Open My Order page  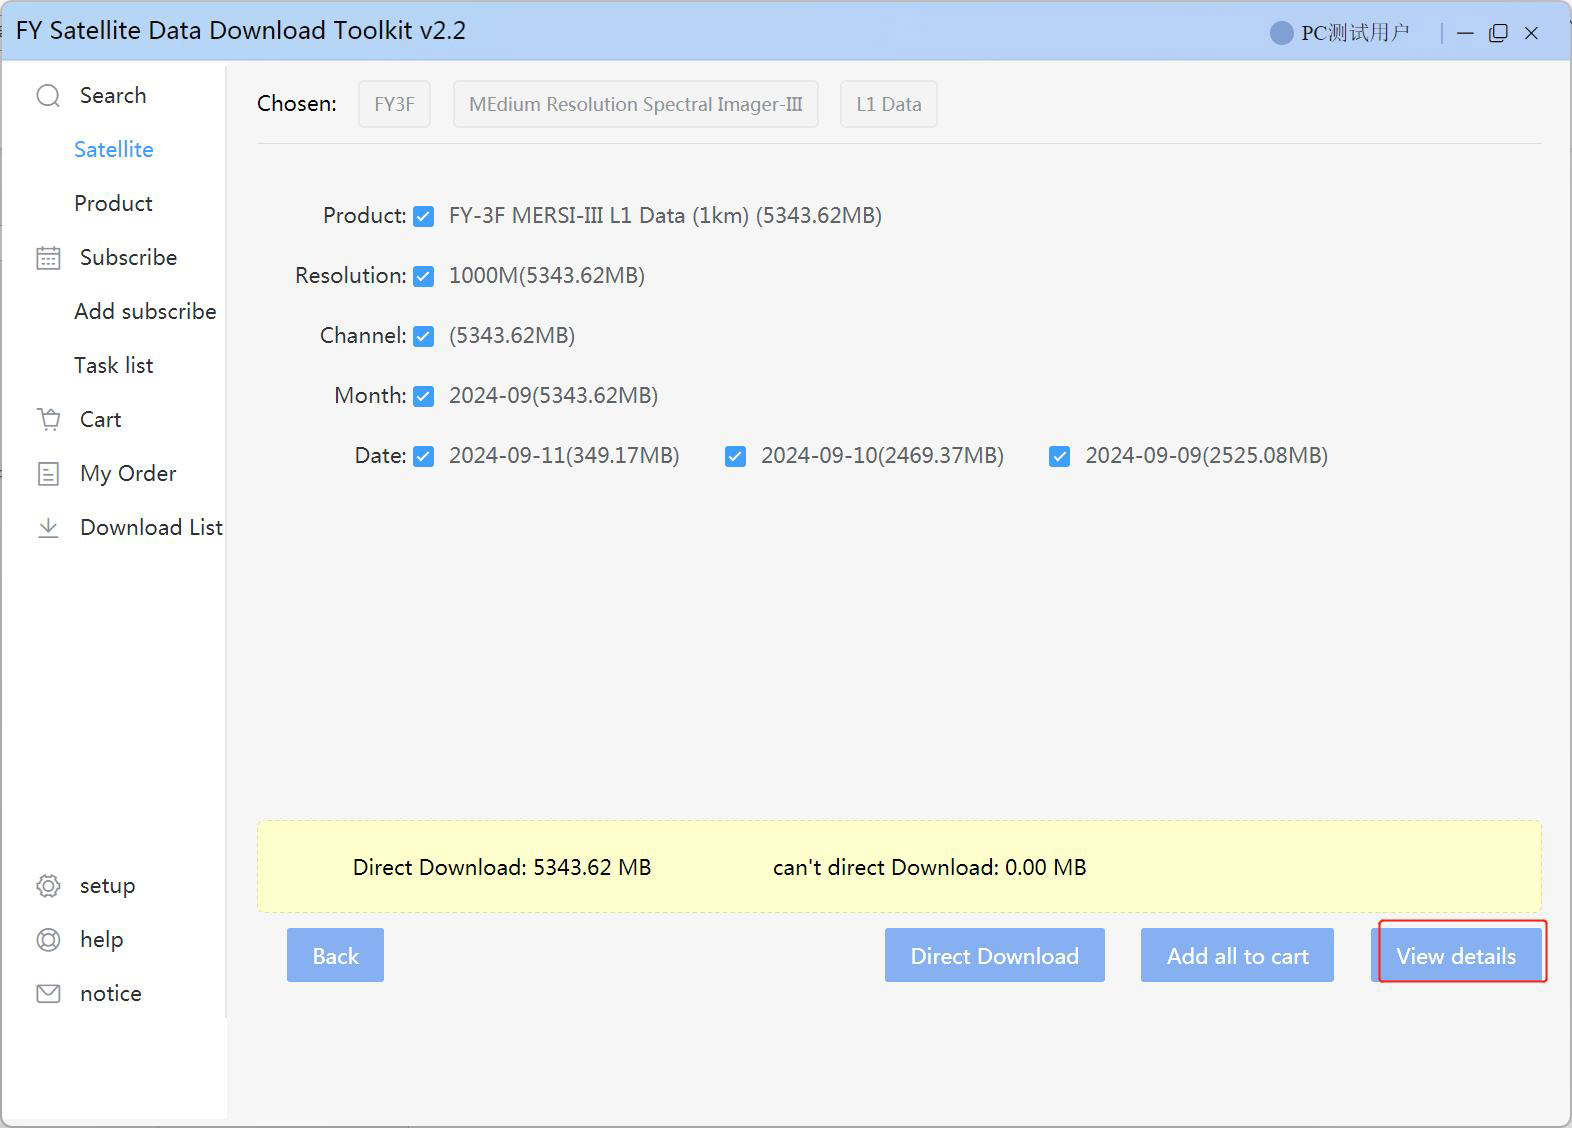(128, 473)
